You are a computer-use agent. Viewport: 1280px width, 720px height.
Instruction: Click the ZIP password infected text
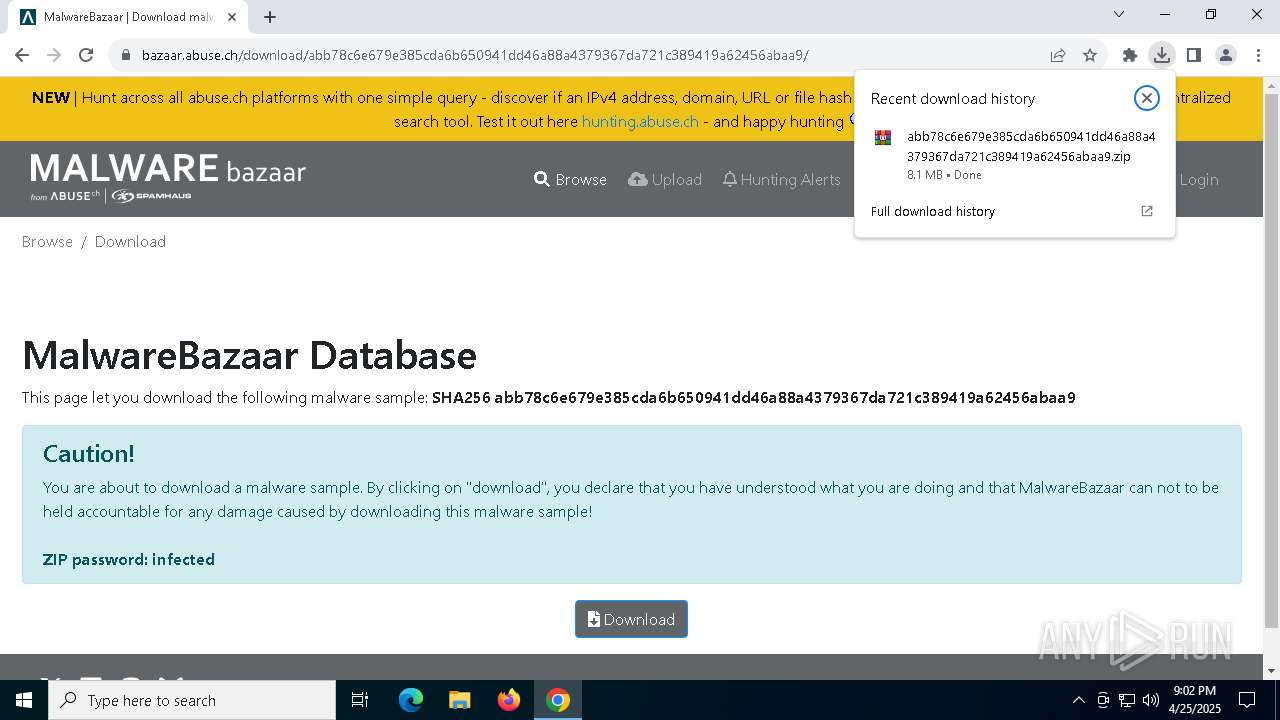(x=129, y=559)
